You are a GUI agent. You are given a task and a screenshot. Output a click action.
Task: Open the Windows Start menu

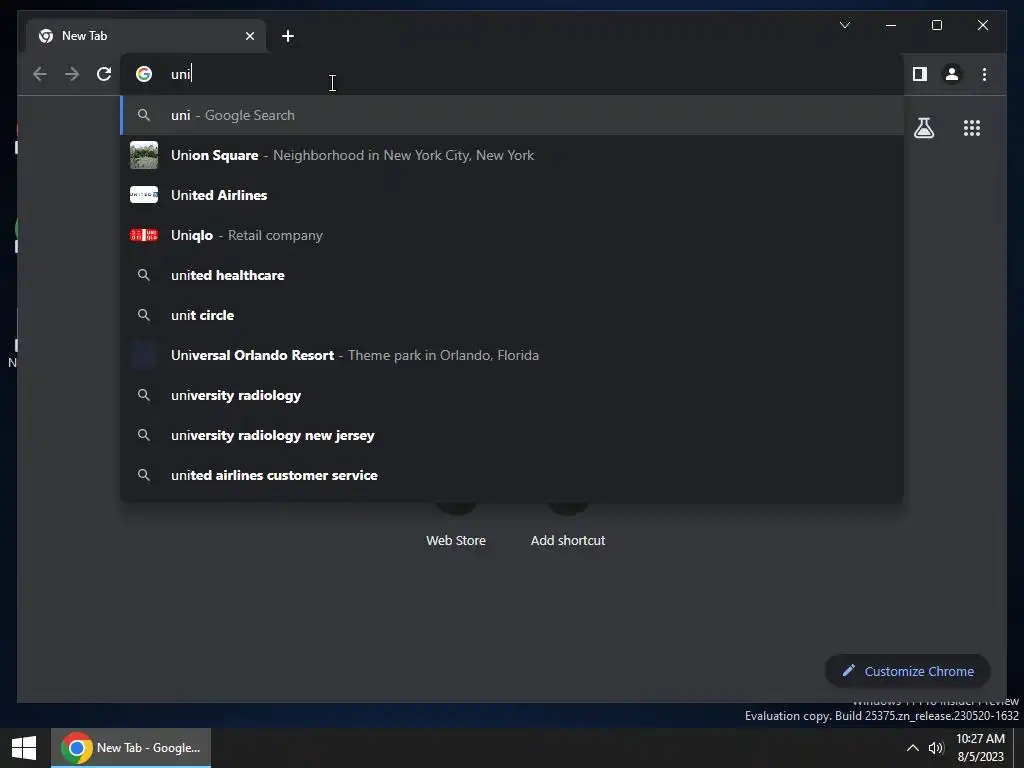pos(24,748)
